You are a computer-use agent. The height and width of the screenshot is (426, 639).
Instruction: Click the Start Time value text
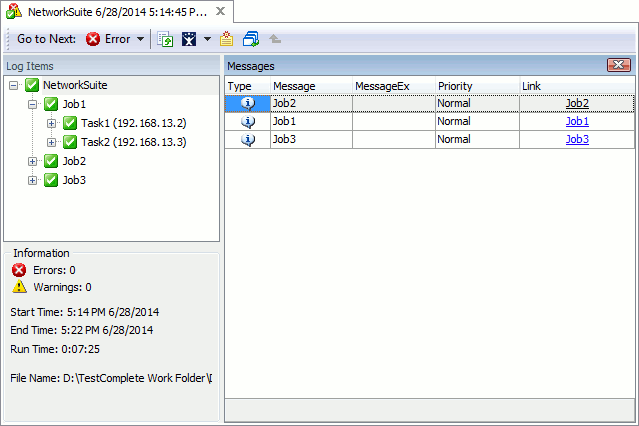click(x=113, y=312)
